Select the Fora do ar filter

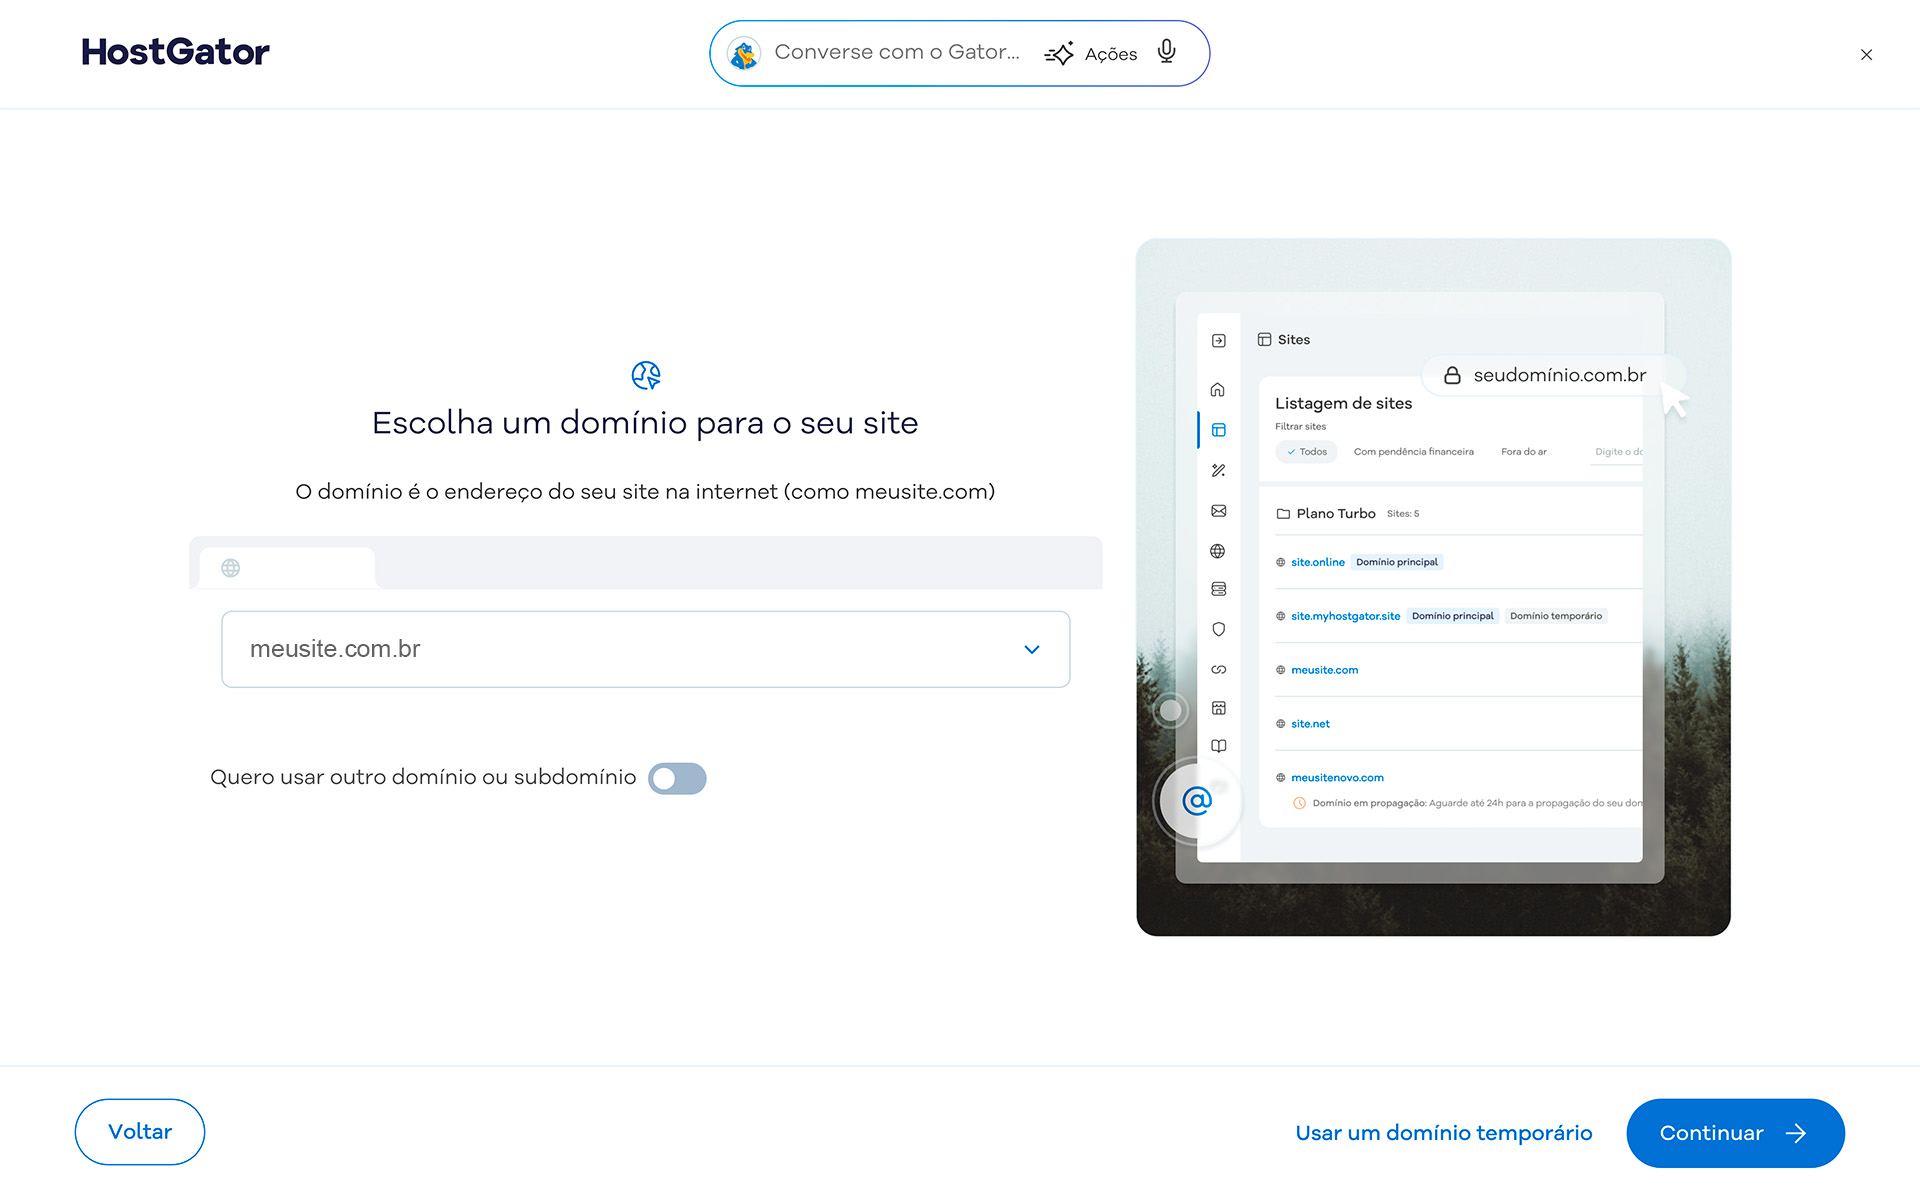click(1523, 452)
